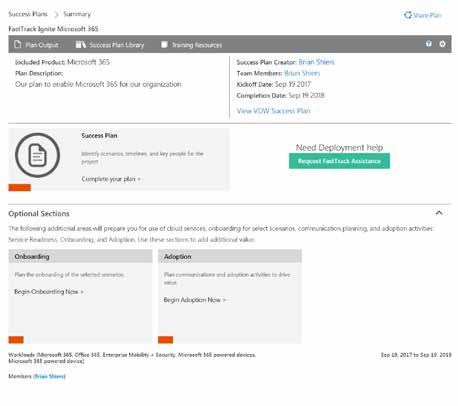Click the Share Plan icon

click(x=408, y=15)
